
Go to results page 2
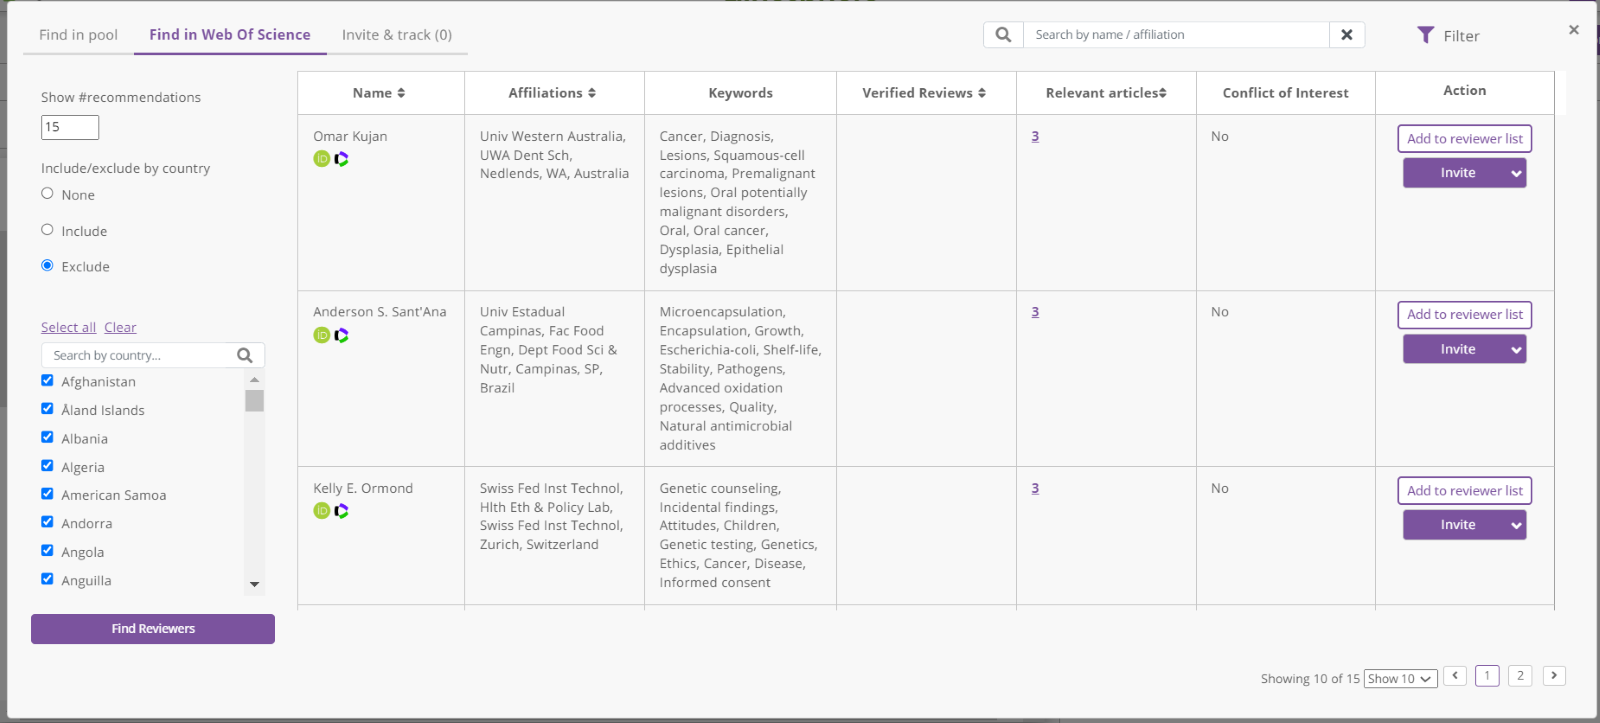point(1520,676)
